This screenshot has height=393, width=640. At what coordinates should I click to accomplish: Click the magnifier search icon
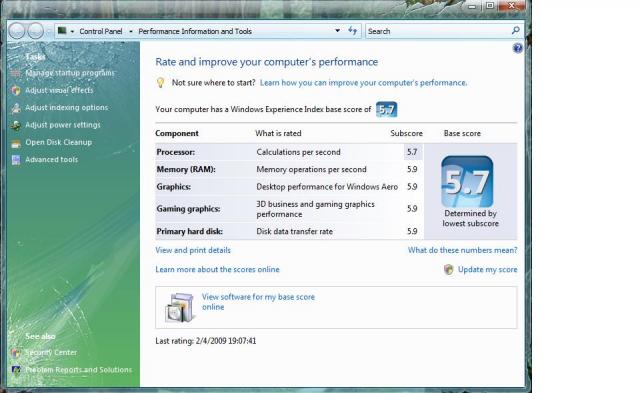[x=516, y=31]
